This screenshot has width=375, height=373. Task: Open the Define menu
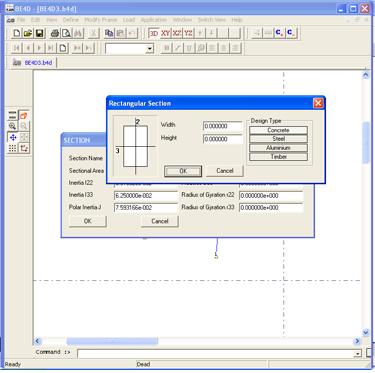coord(71,20)
